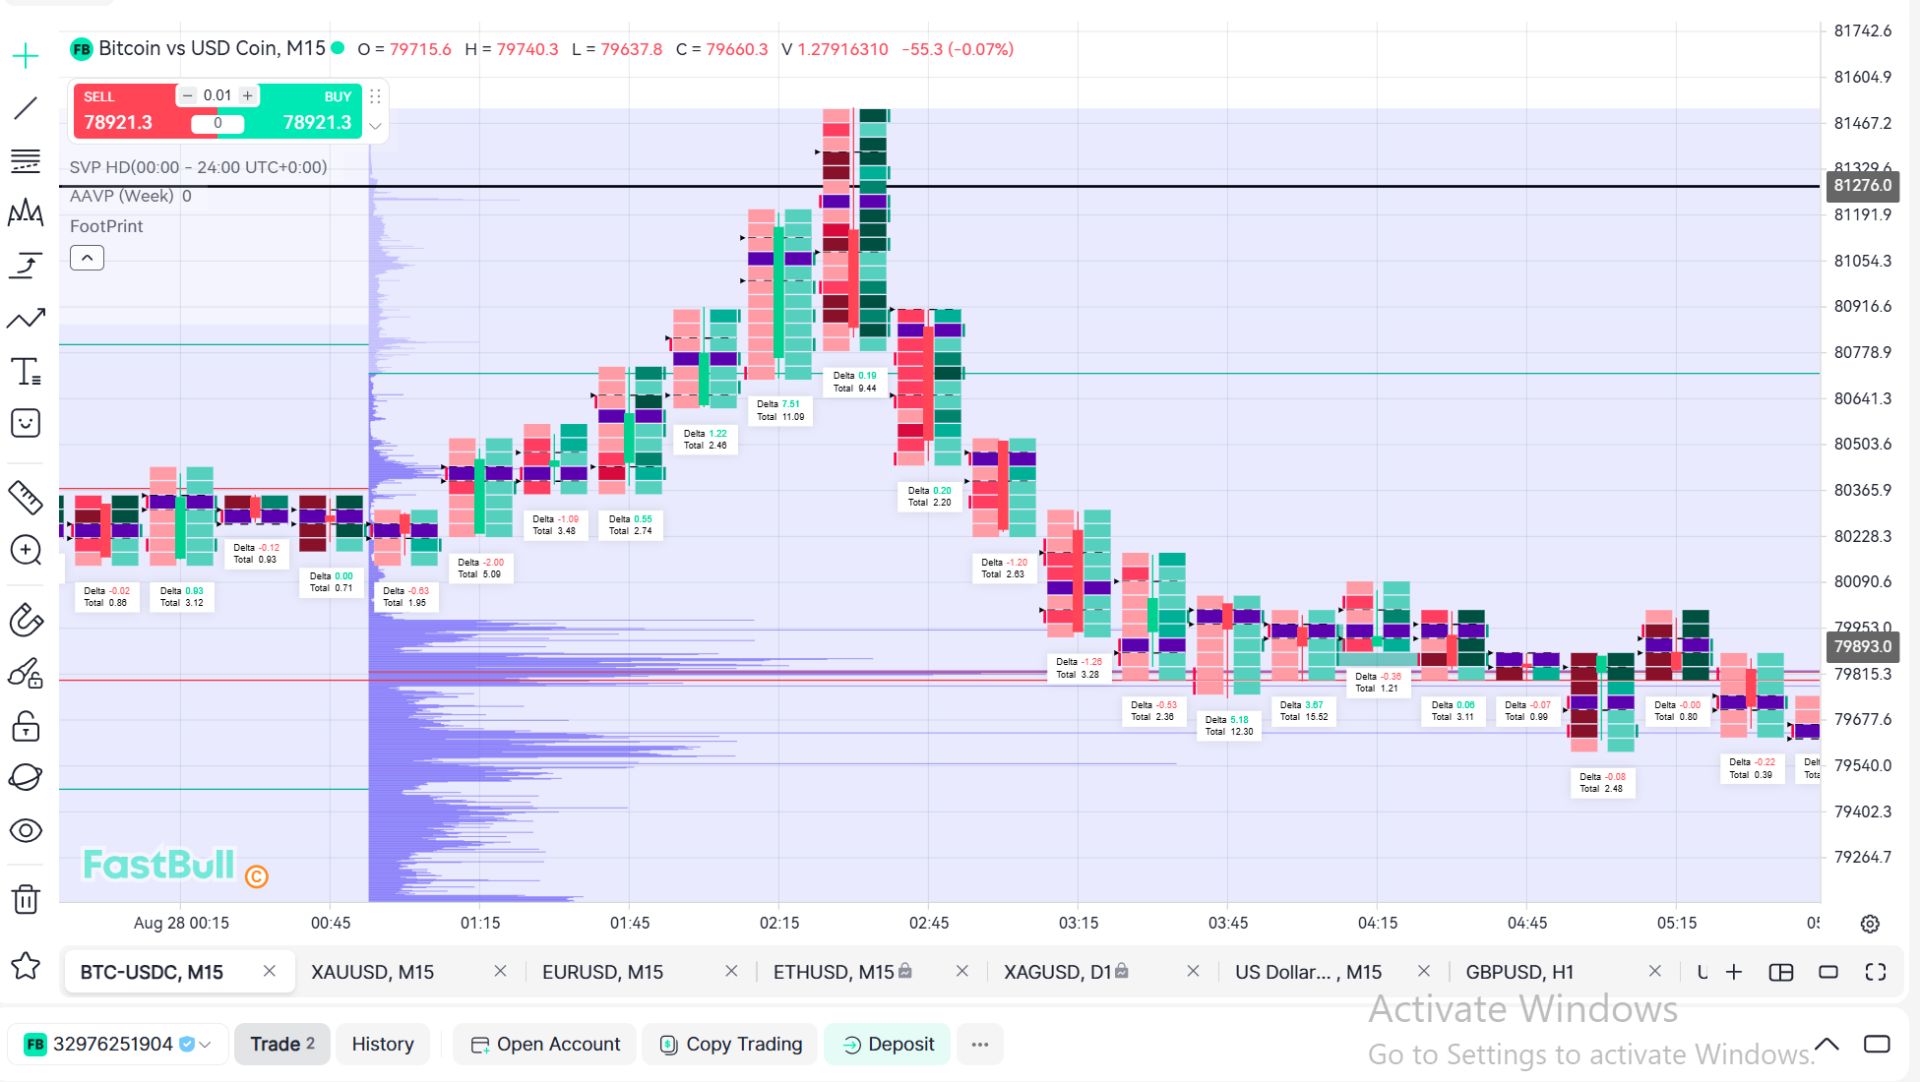Click the Deposit button
1920x1082 pixels.
pos(887,1044)
